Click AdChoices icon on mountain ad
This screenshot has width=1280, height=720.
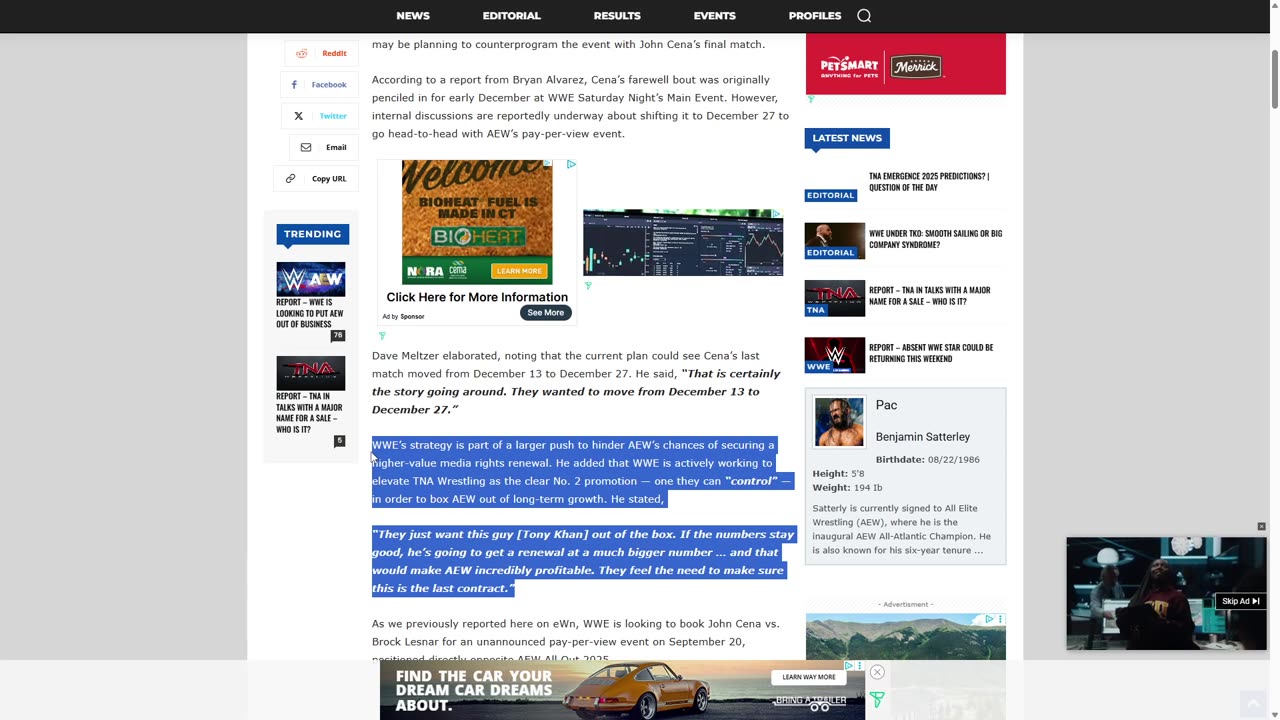pyautogui.click(x=989, y=619)
